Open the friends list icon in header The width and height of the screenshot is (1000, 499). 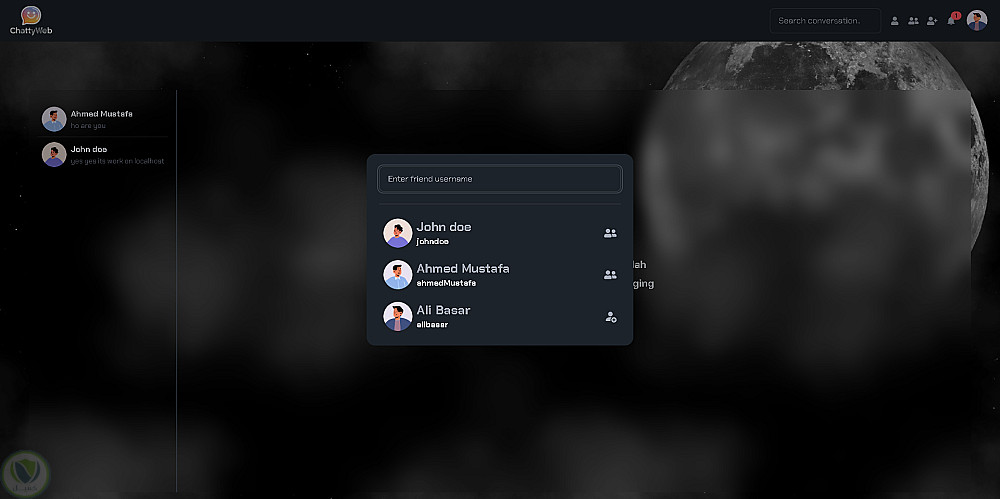coord(913,21)
